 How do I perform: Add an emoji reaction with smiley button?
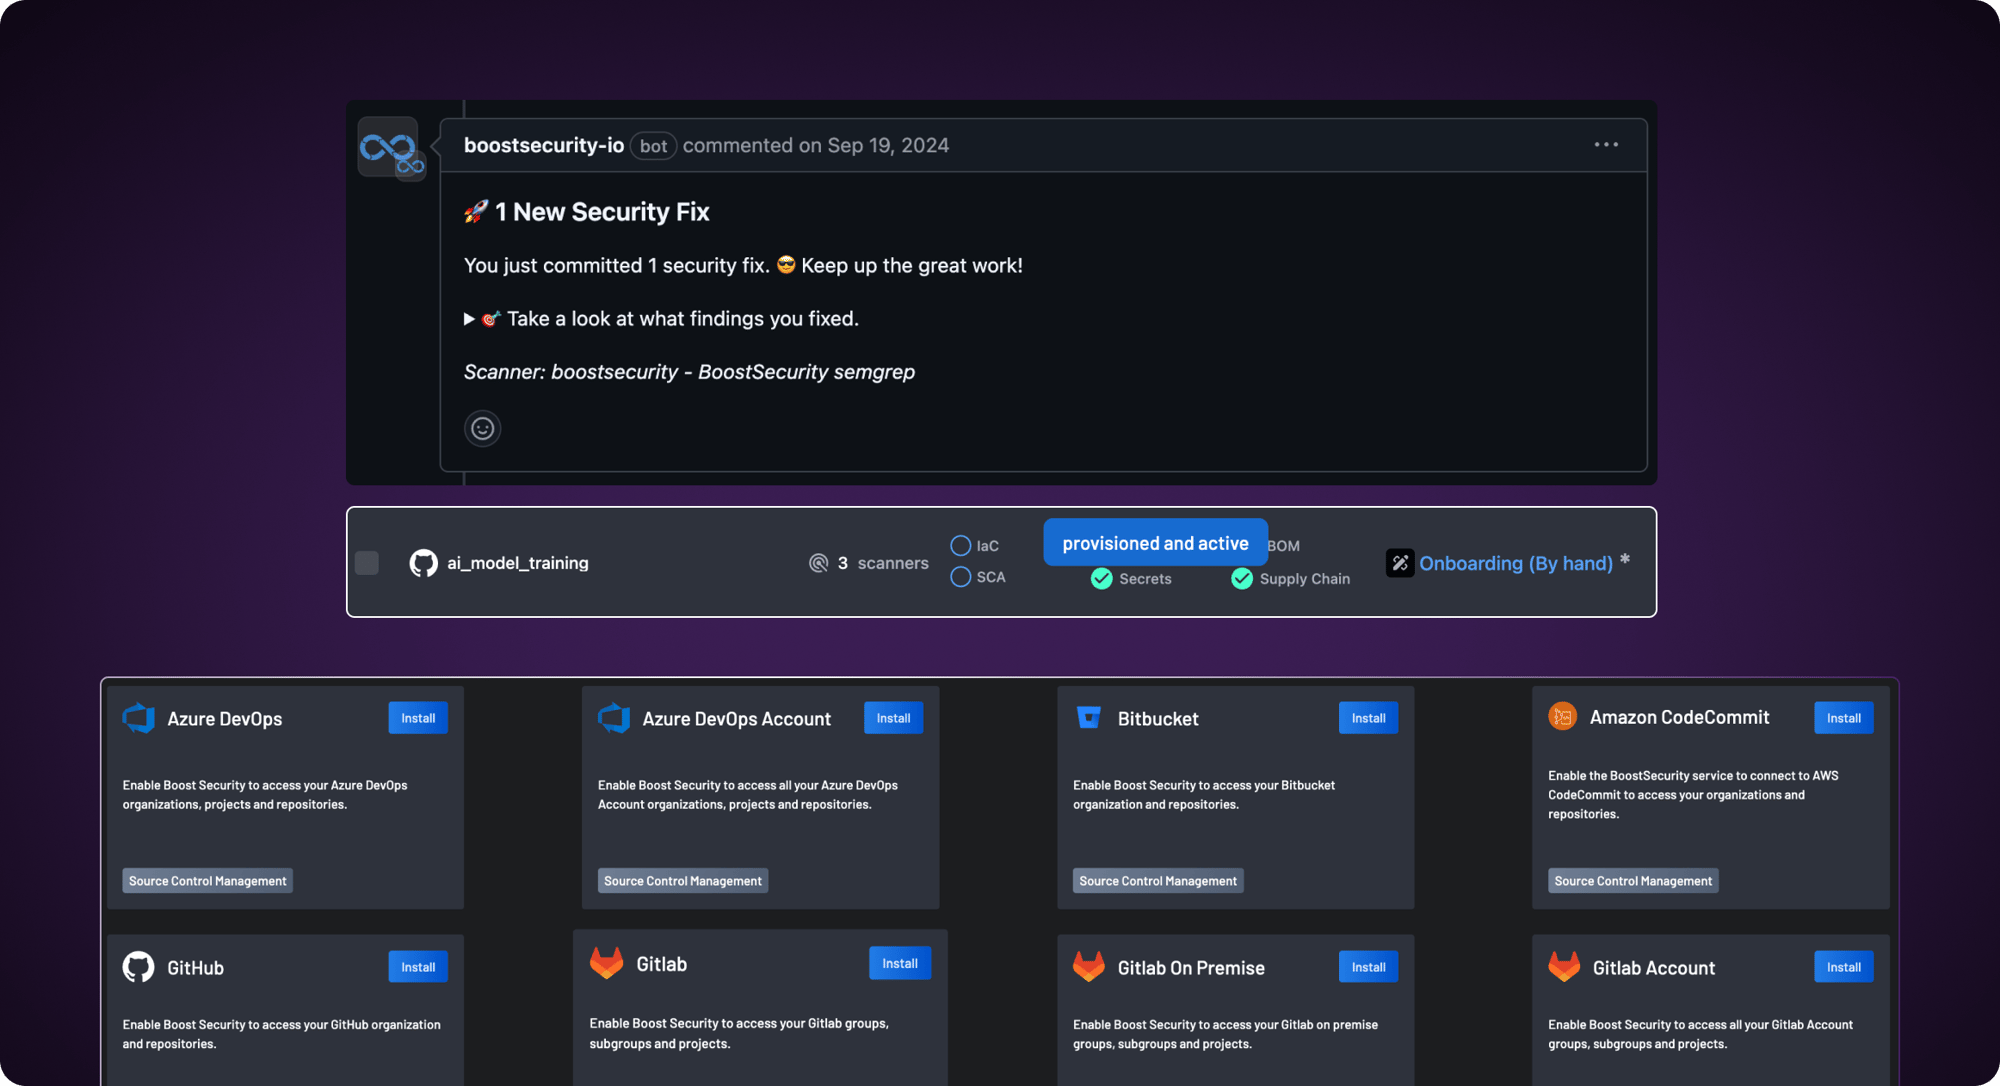point(483,428)
